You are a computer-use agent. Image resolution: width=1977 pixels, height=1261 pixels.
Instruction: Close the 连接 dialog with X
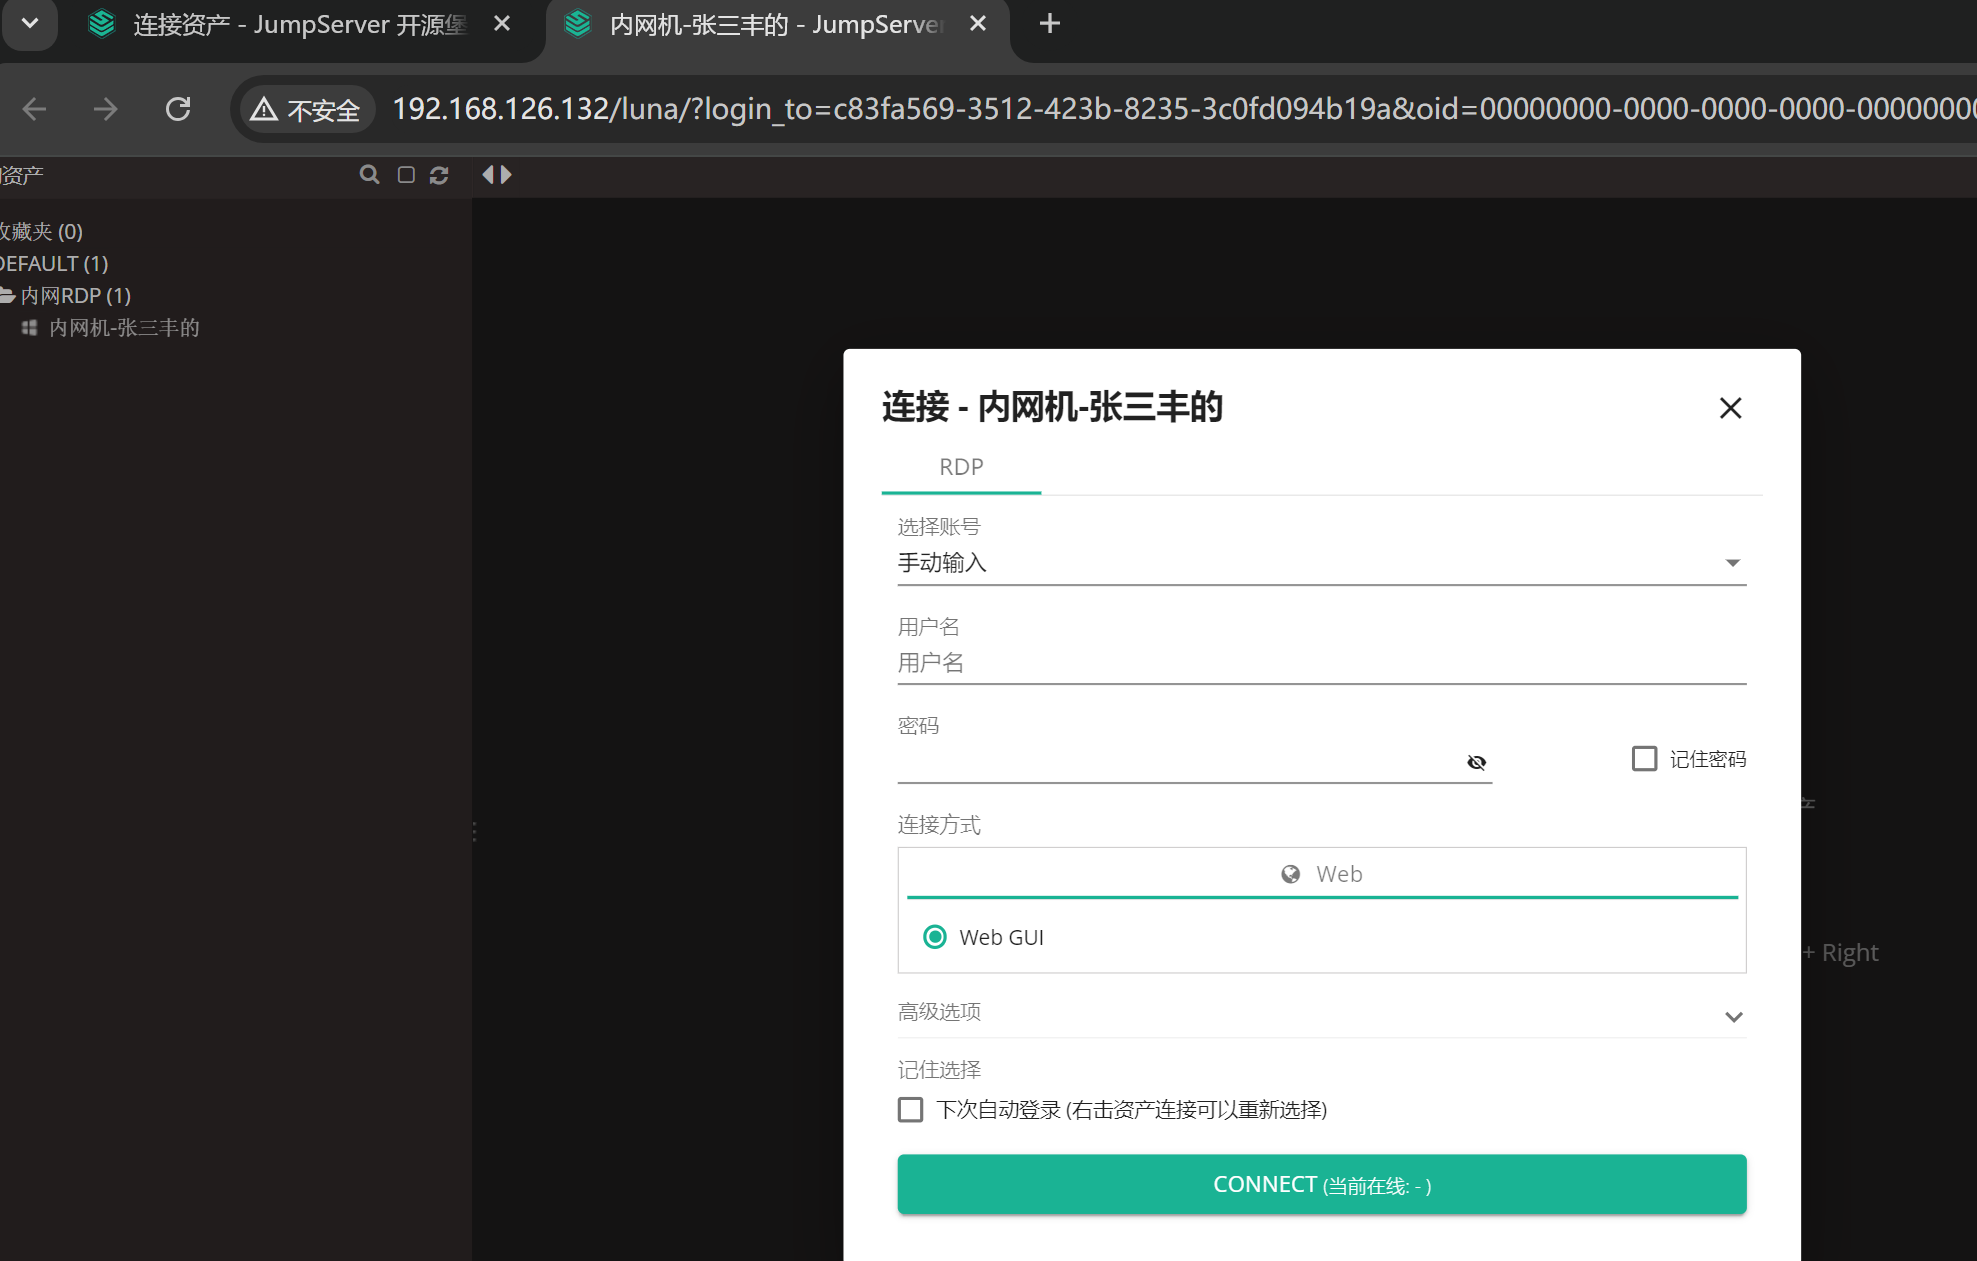click(x=1730, y=408)
